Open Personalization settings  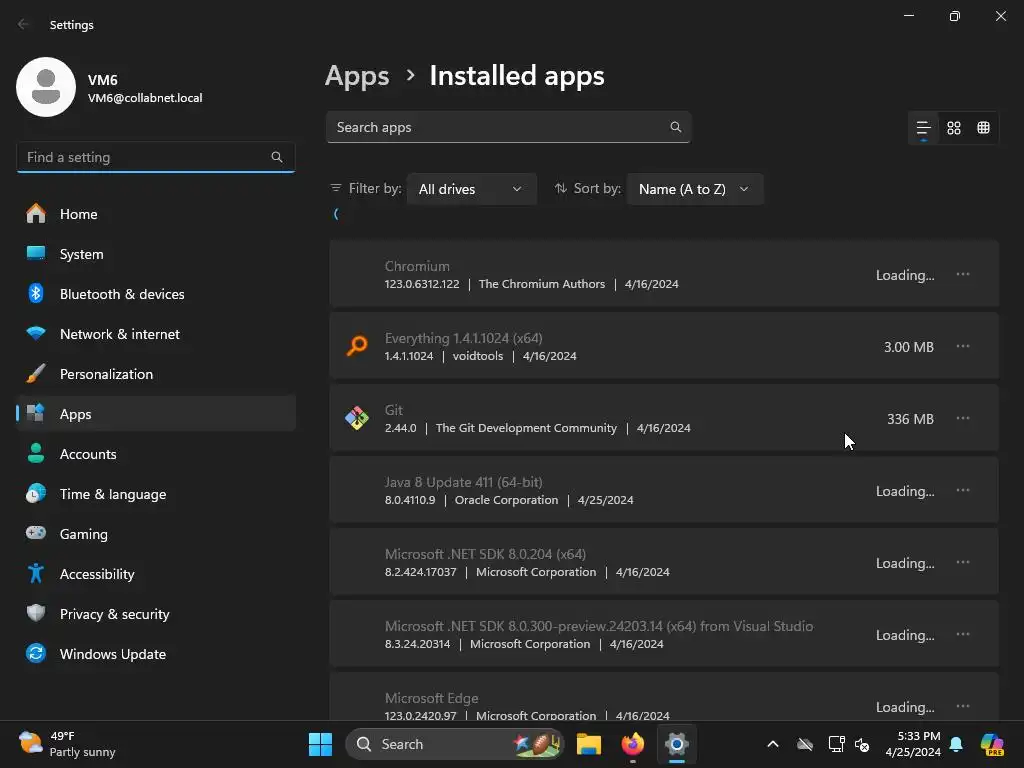[156, 374]
